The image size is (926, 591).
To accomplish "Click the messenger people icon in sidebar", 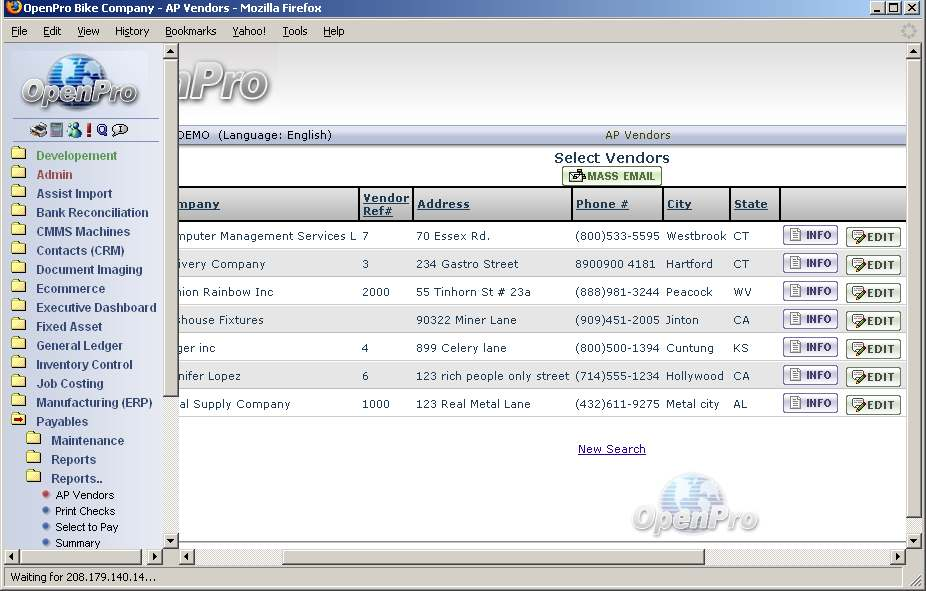I will tap(74, 130).
